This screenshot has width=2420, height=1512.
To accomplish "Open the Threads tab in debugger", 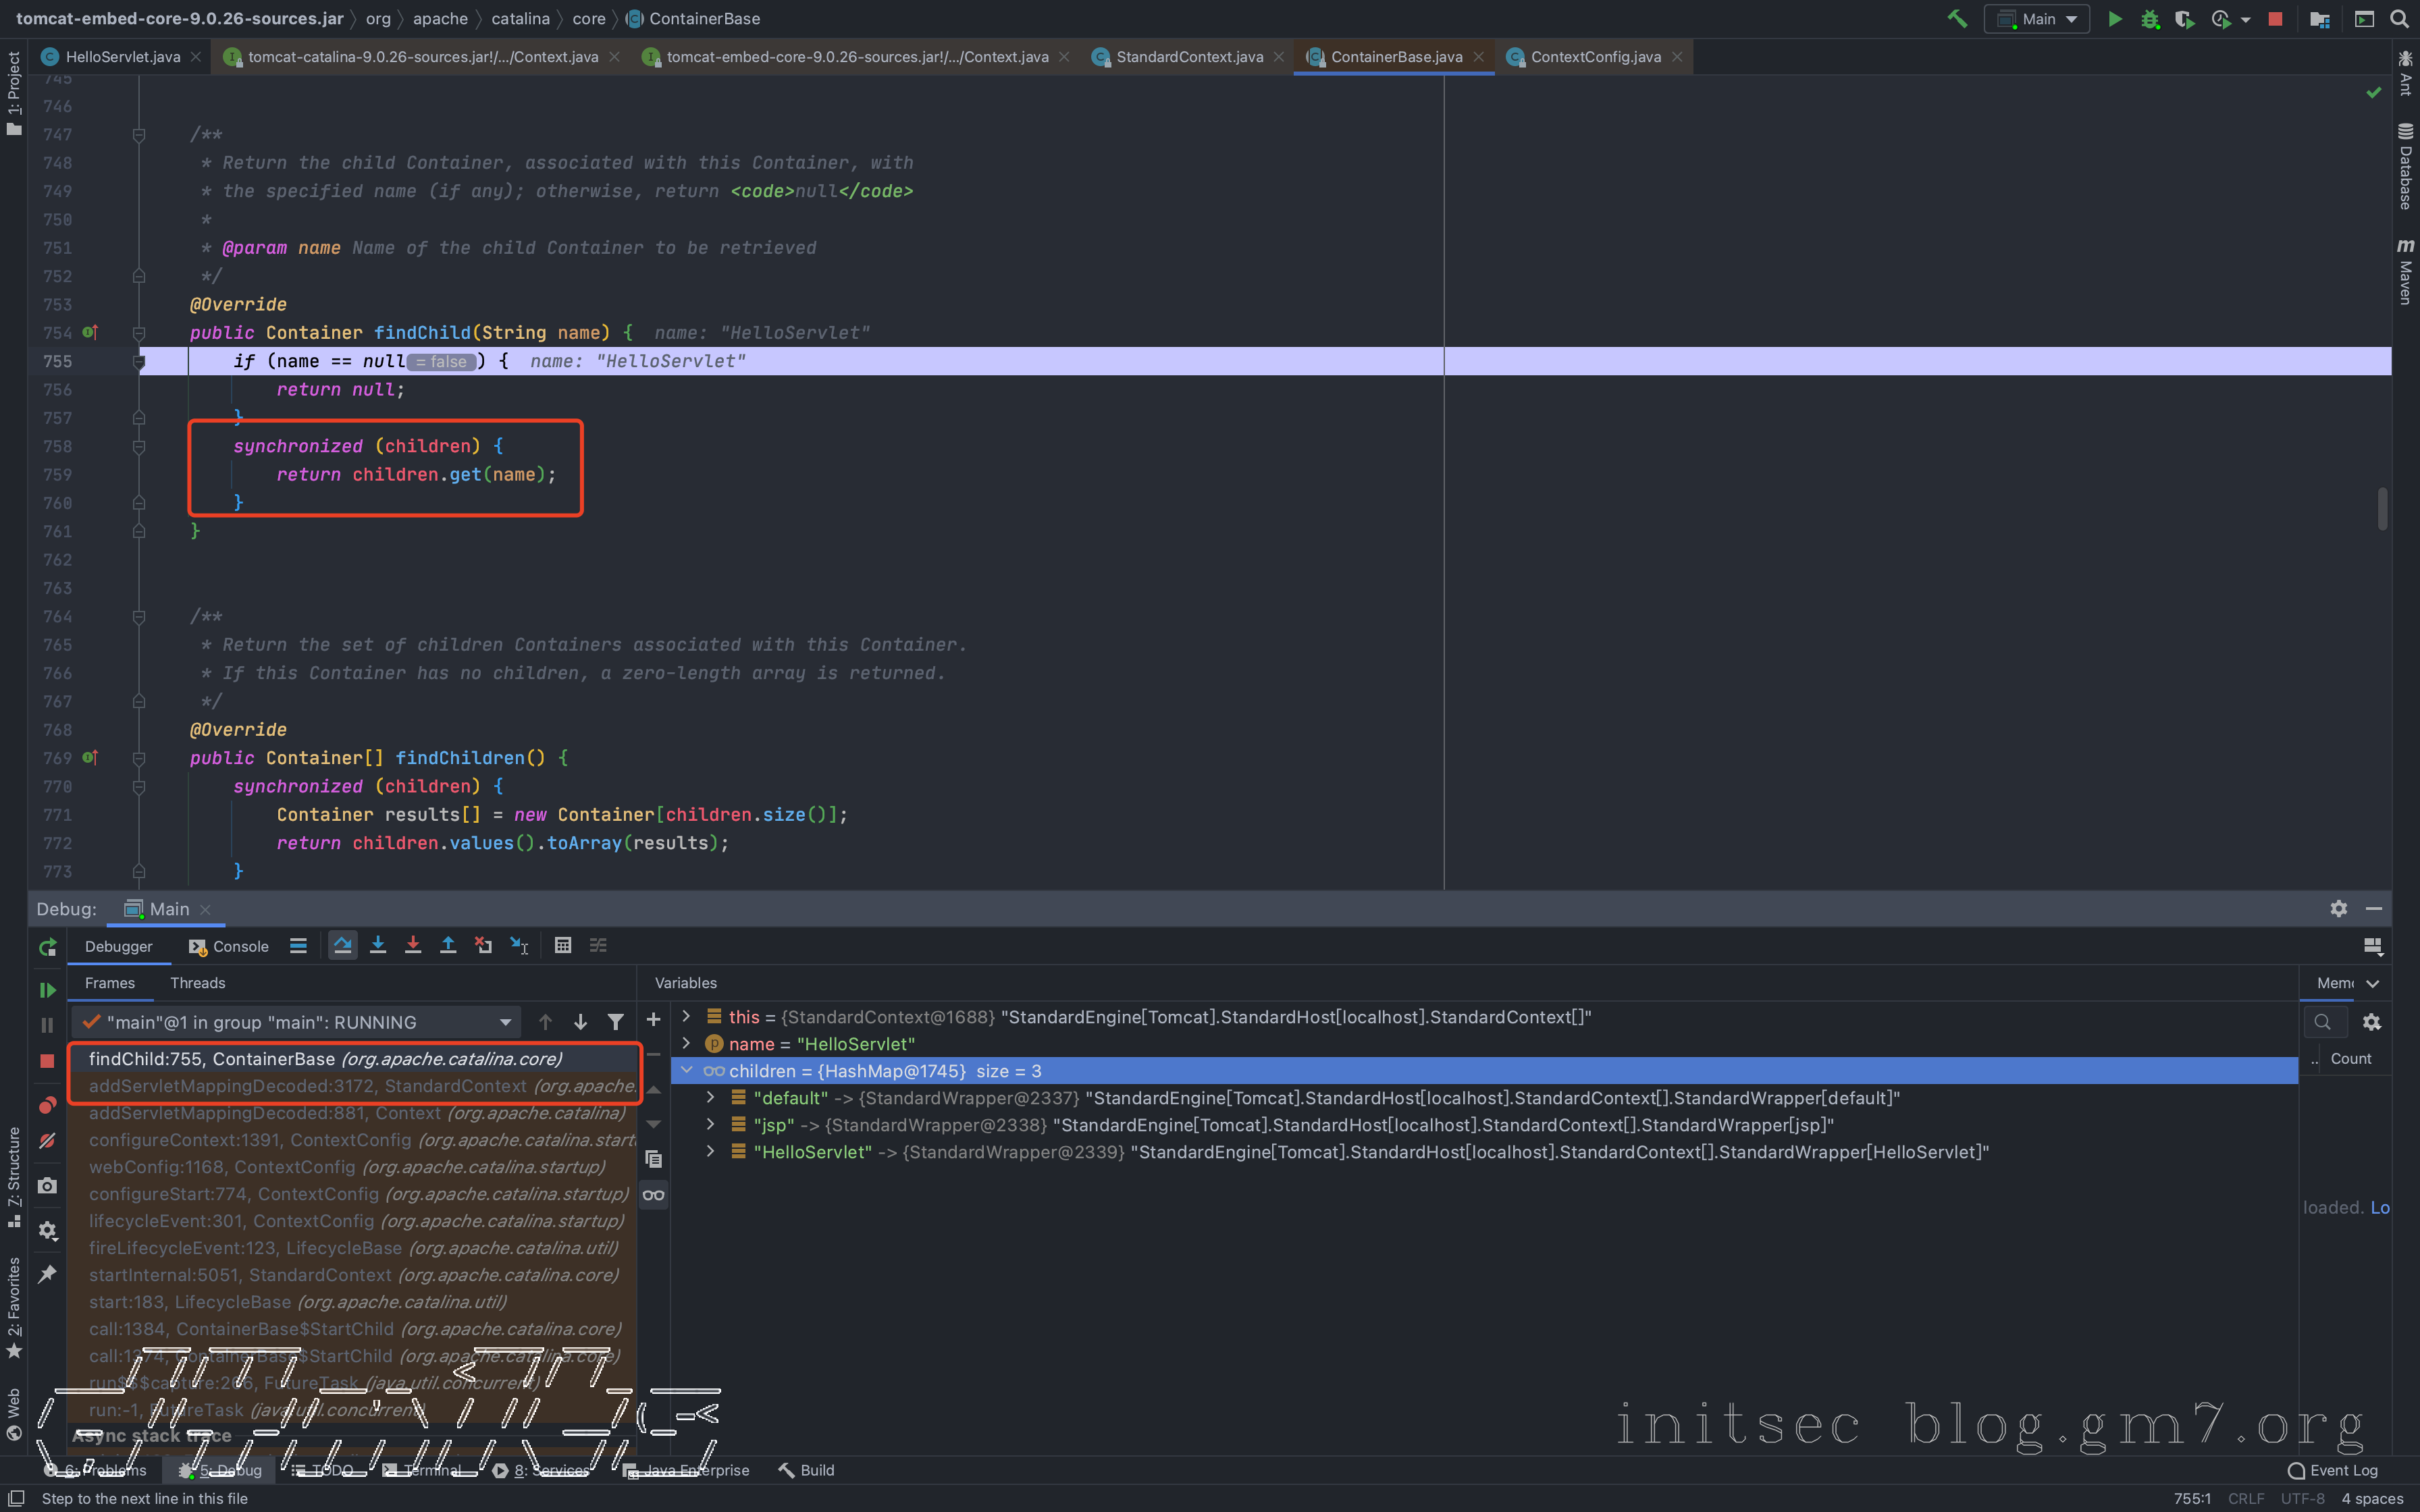I will 197,983.
